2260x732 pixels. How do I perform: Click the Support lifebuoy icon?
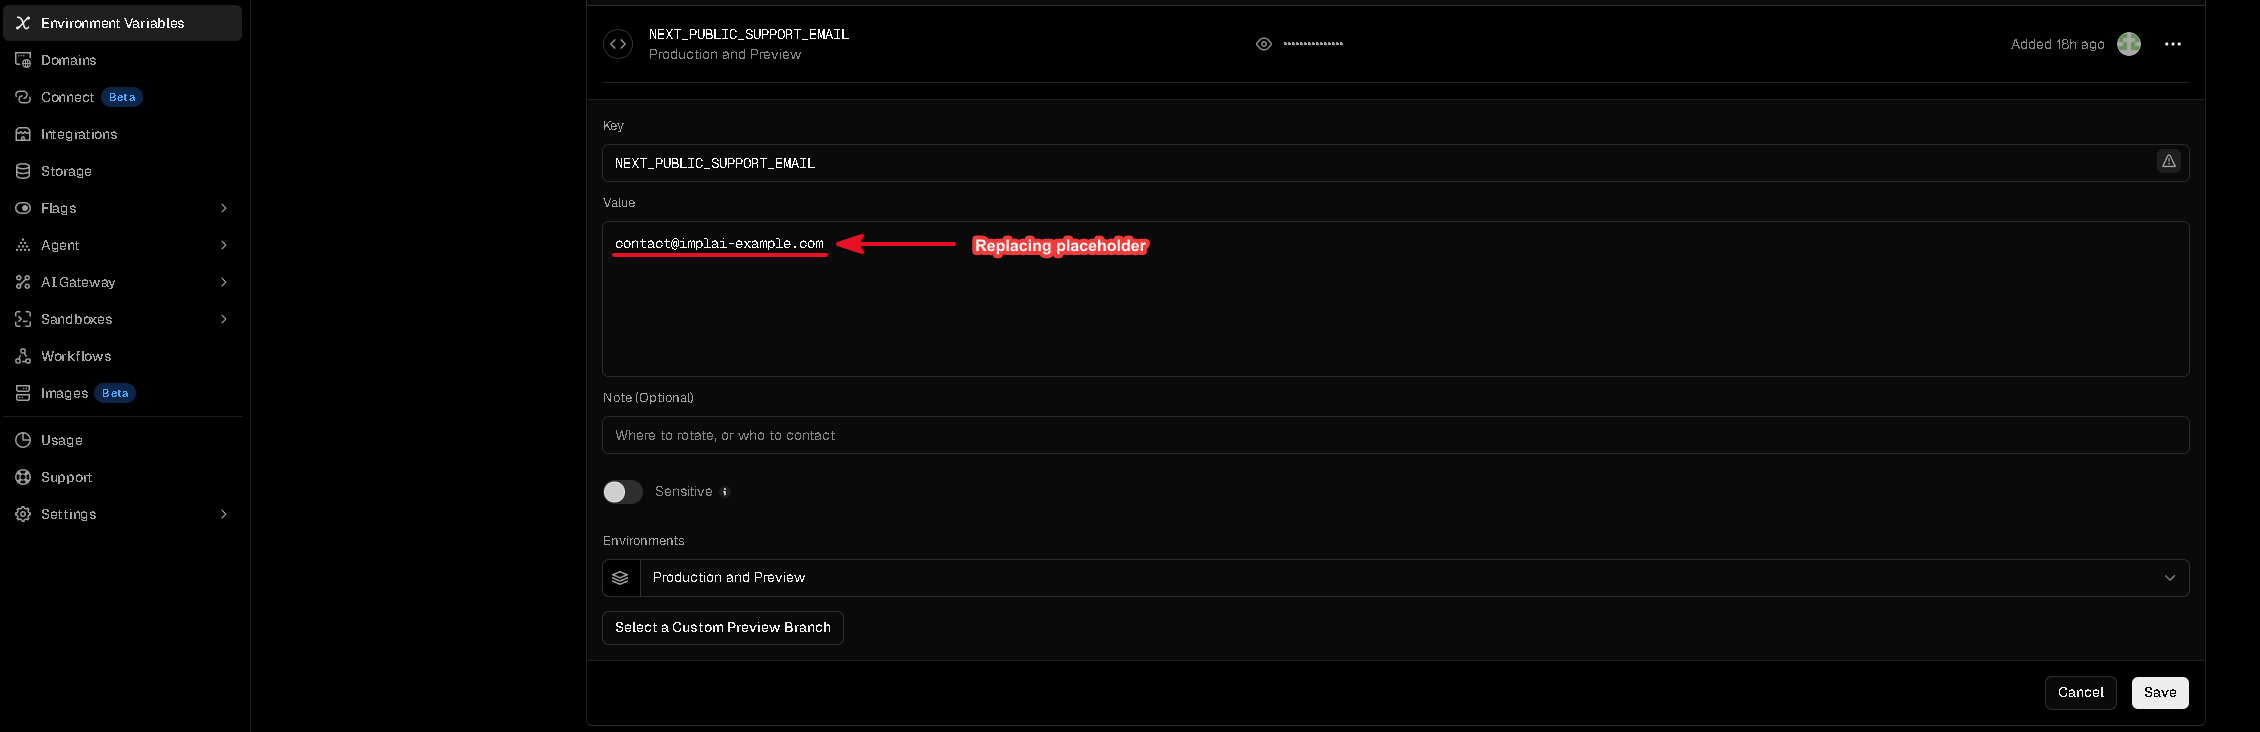(x=23, y=477)
